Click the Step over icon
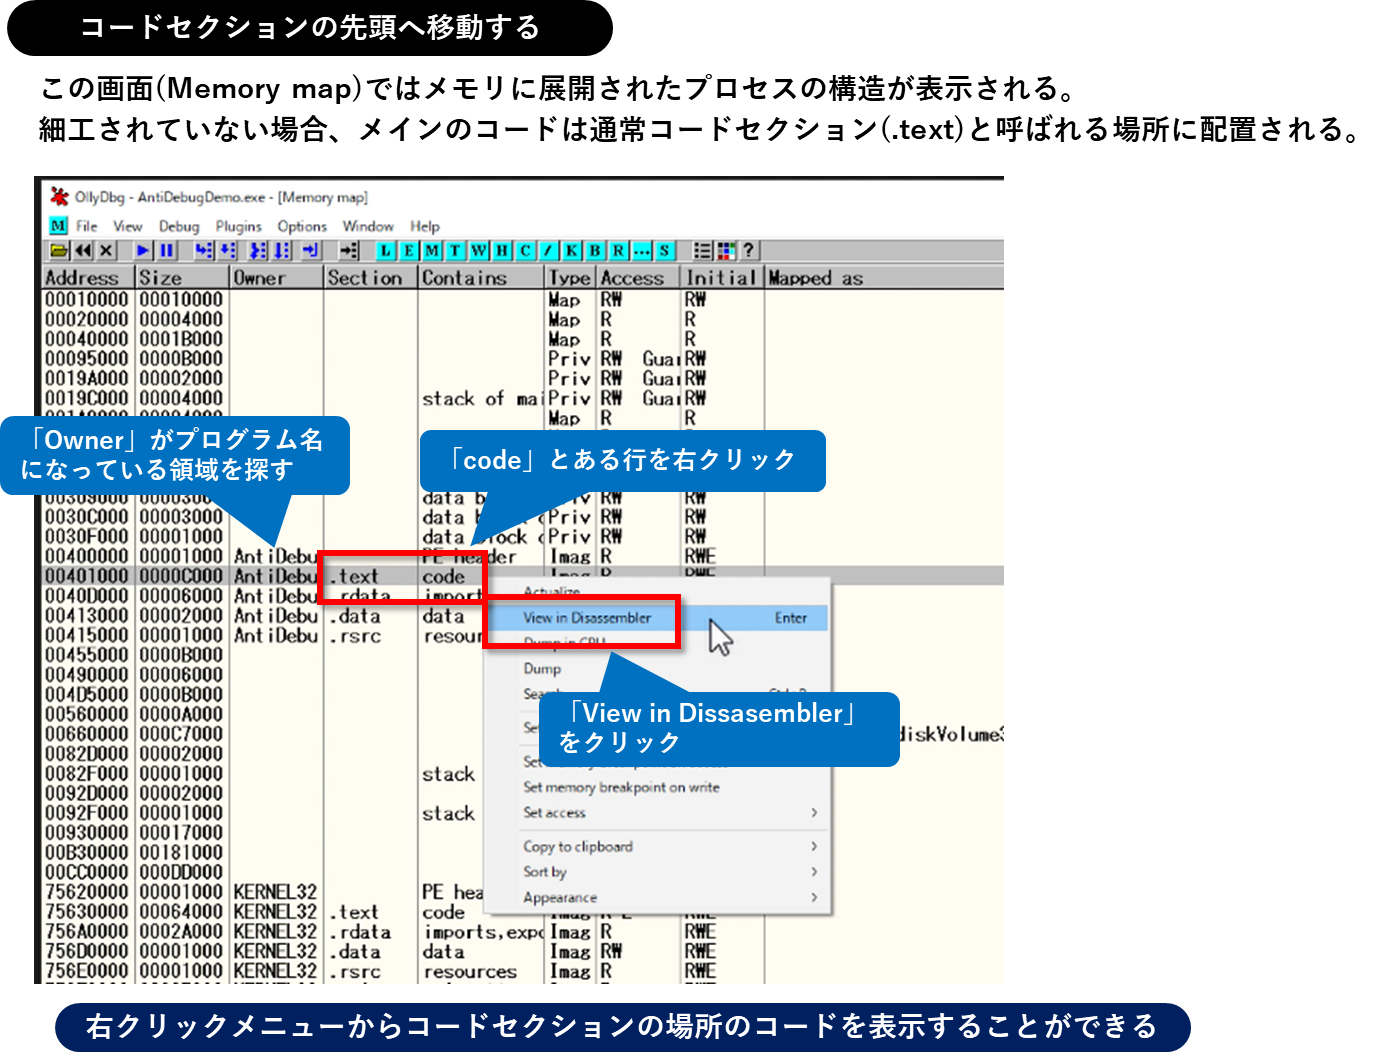This screenshot has height=1063, width=1396. 228,250
